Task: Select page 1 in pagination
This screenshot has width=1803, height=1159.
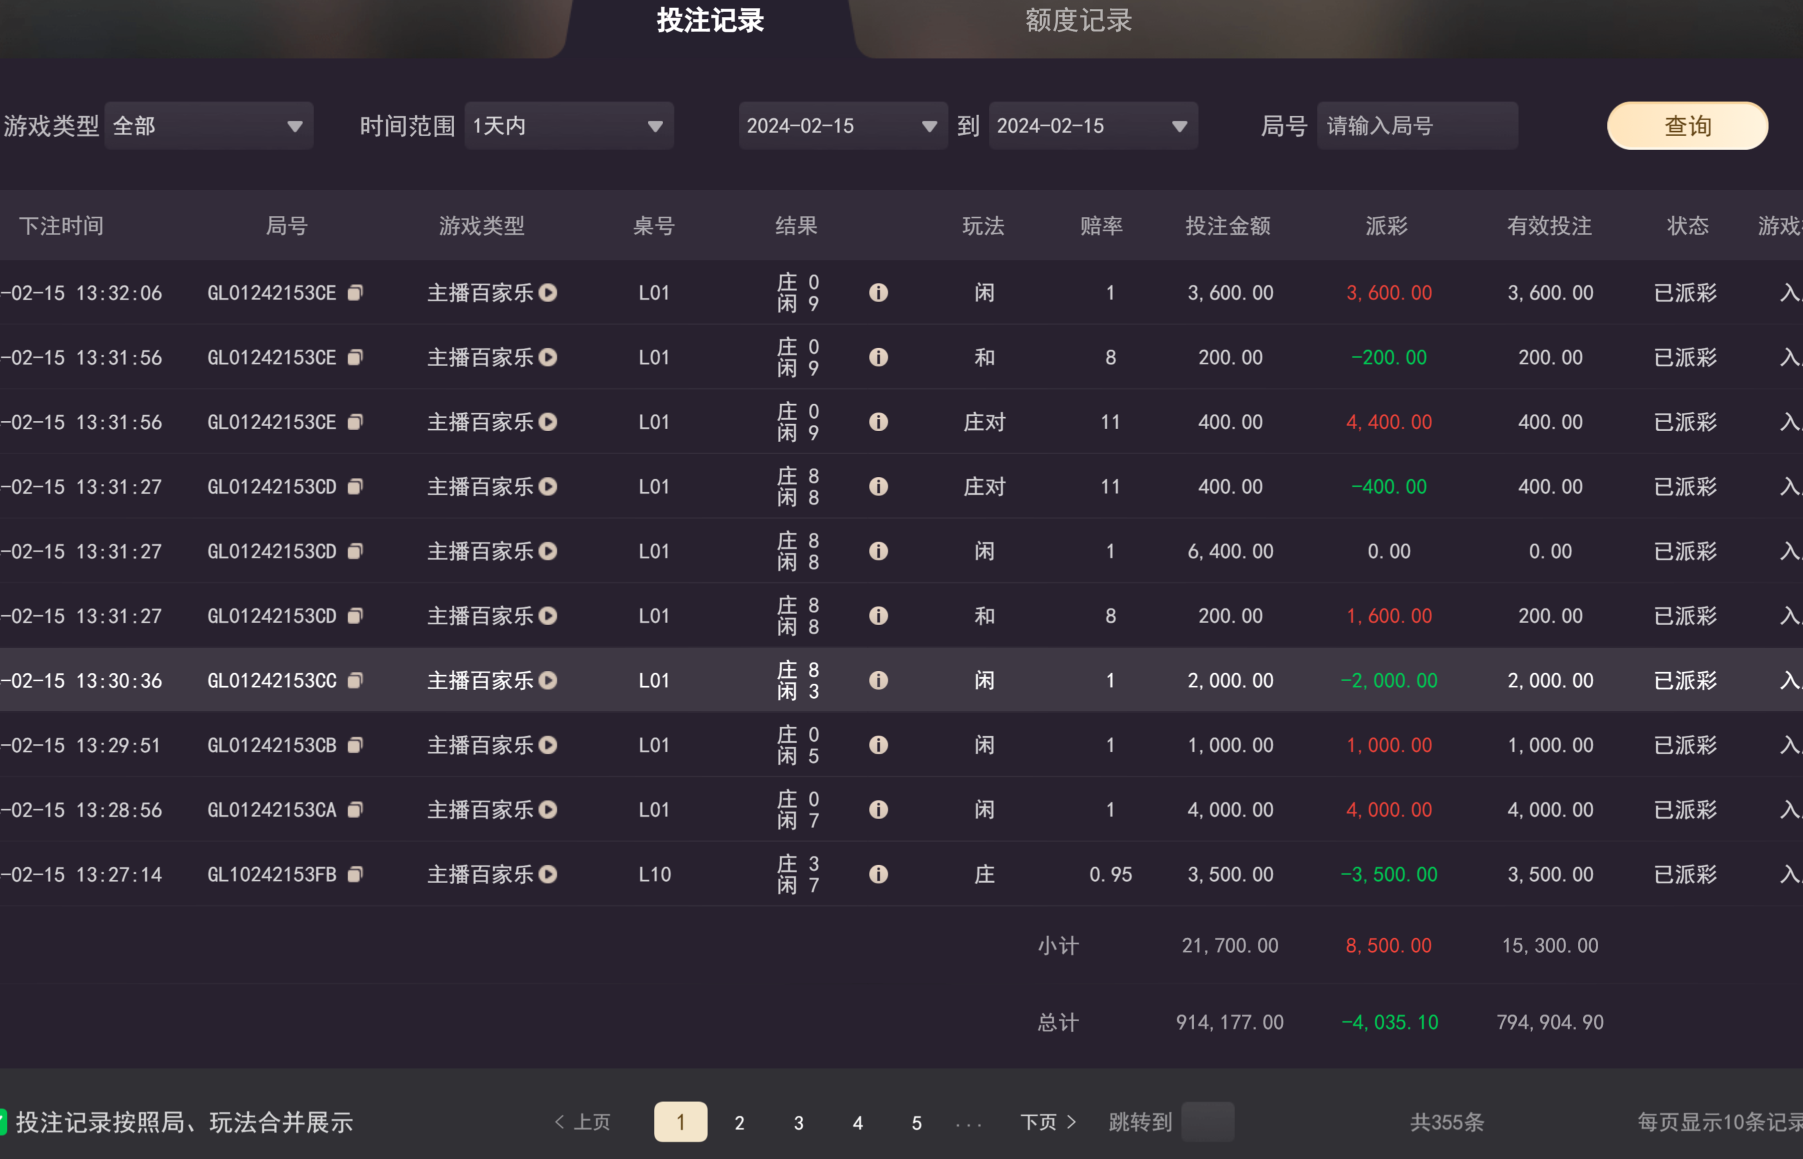Action: [681, 1122]
